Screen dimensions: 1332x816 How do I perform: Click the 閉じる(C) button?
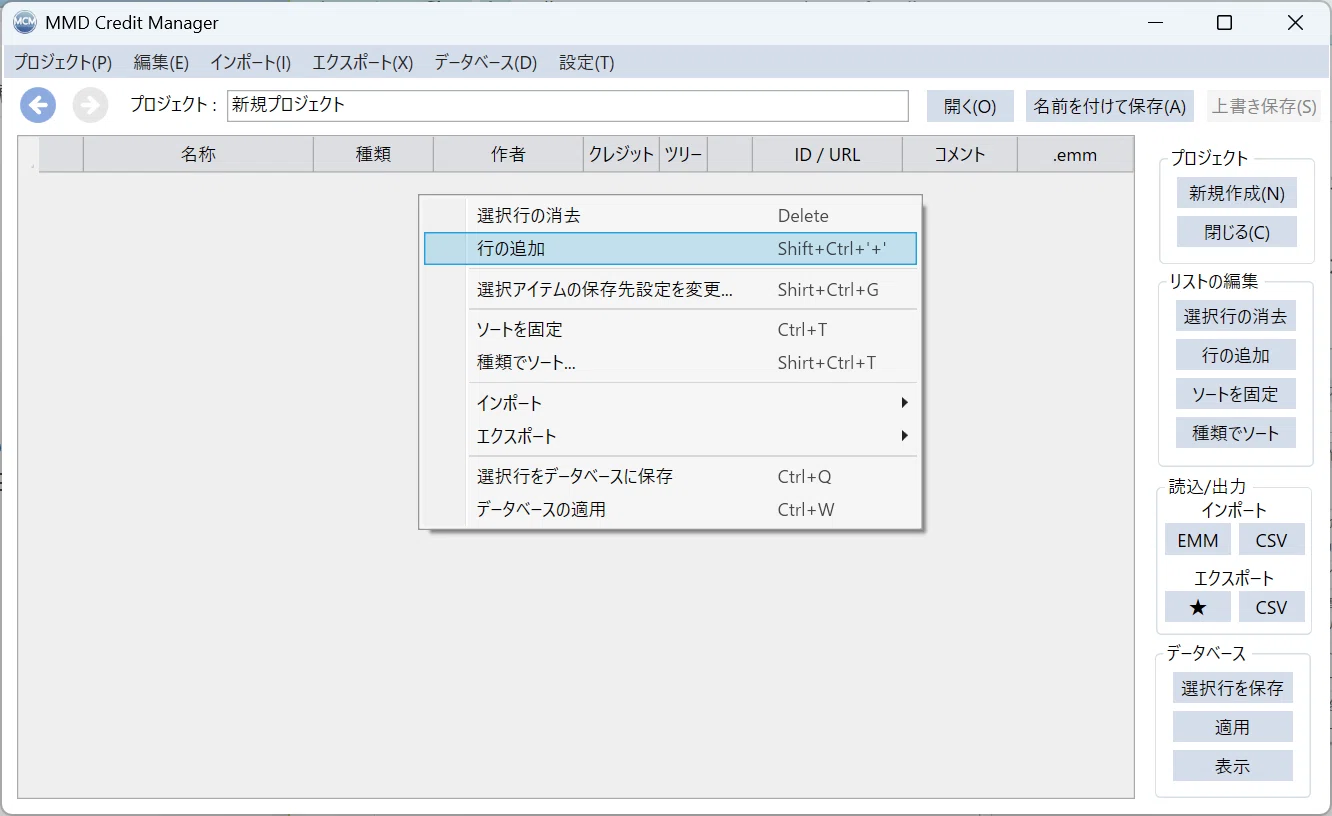tap(1237, 232)
